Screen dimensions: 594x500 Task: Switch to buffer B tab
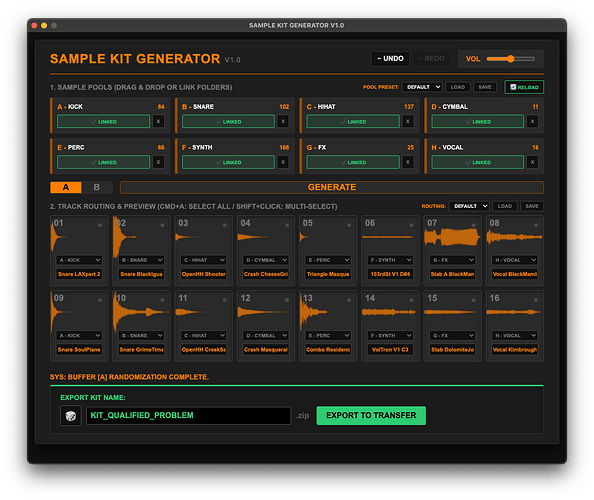click(x=97, y=187)
